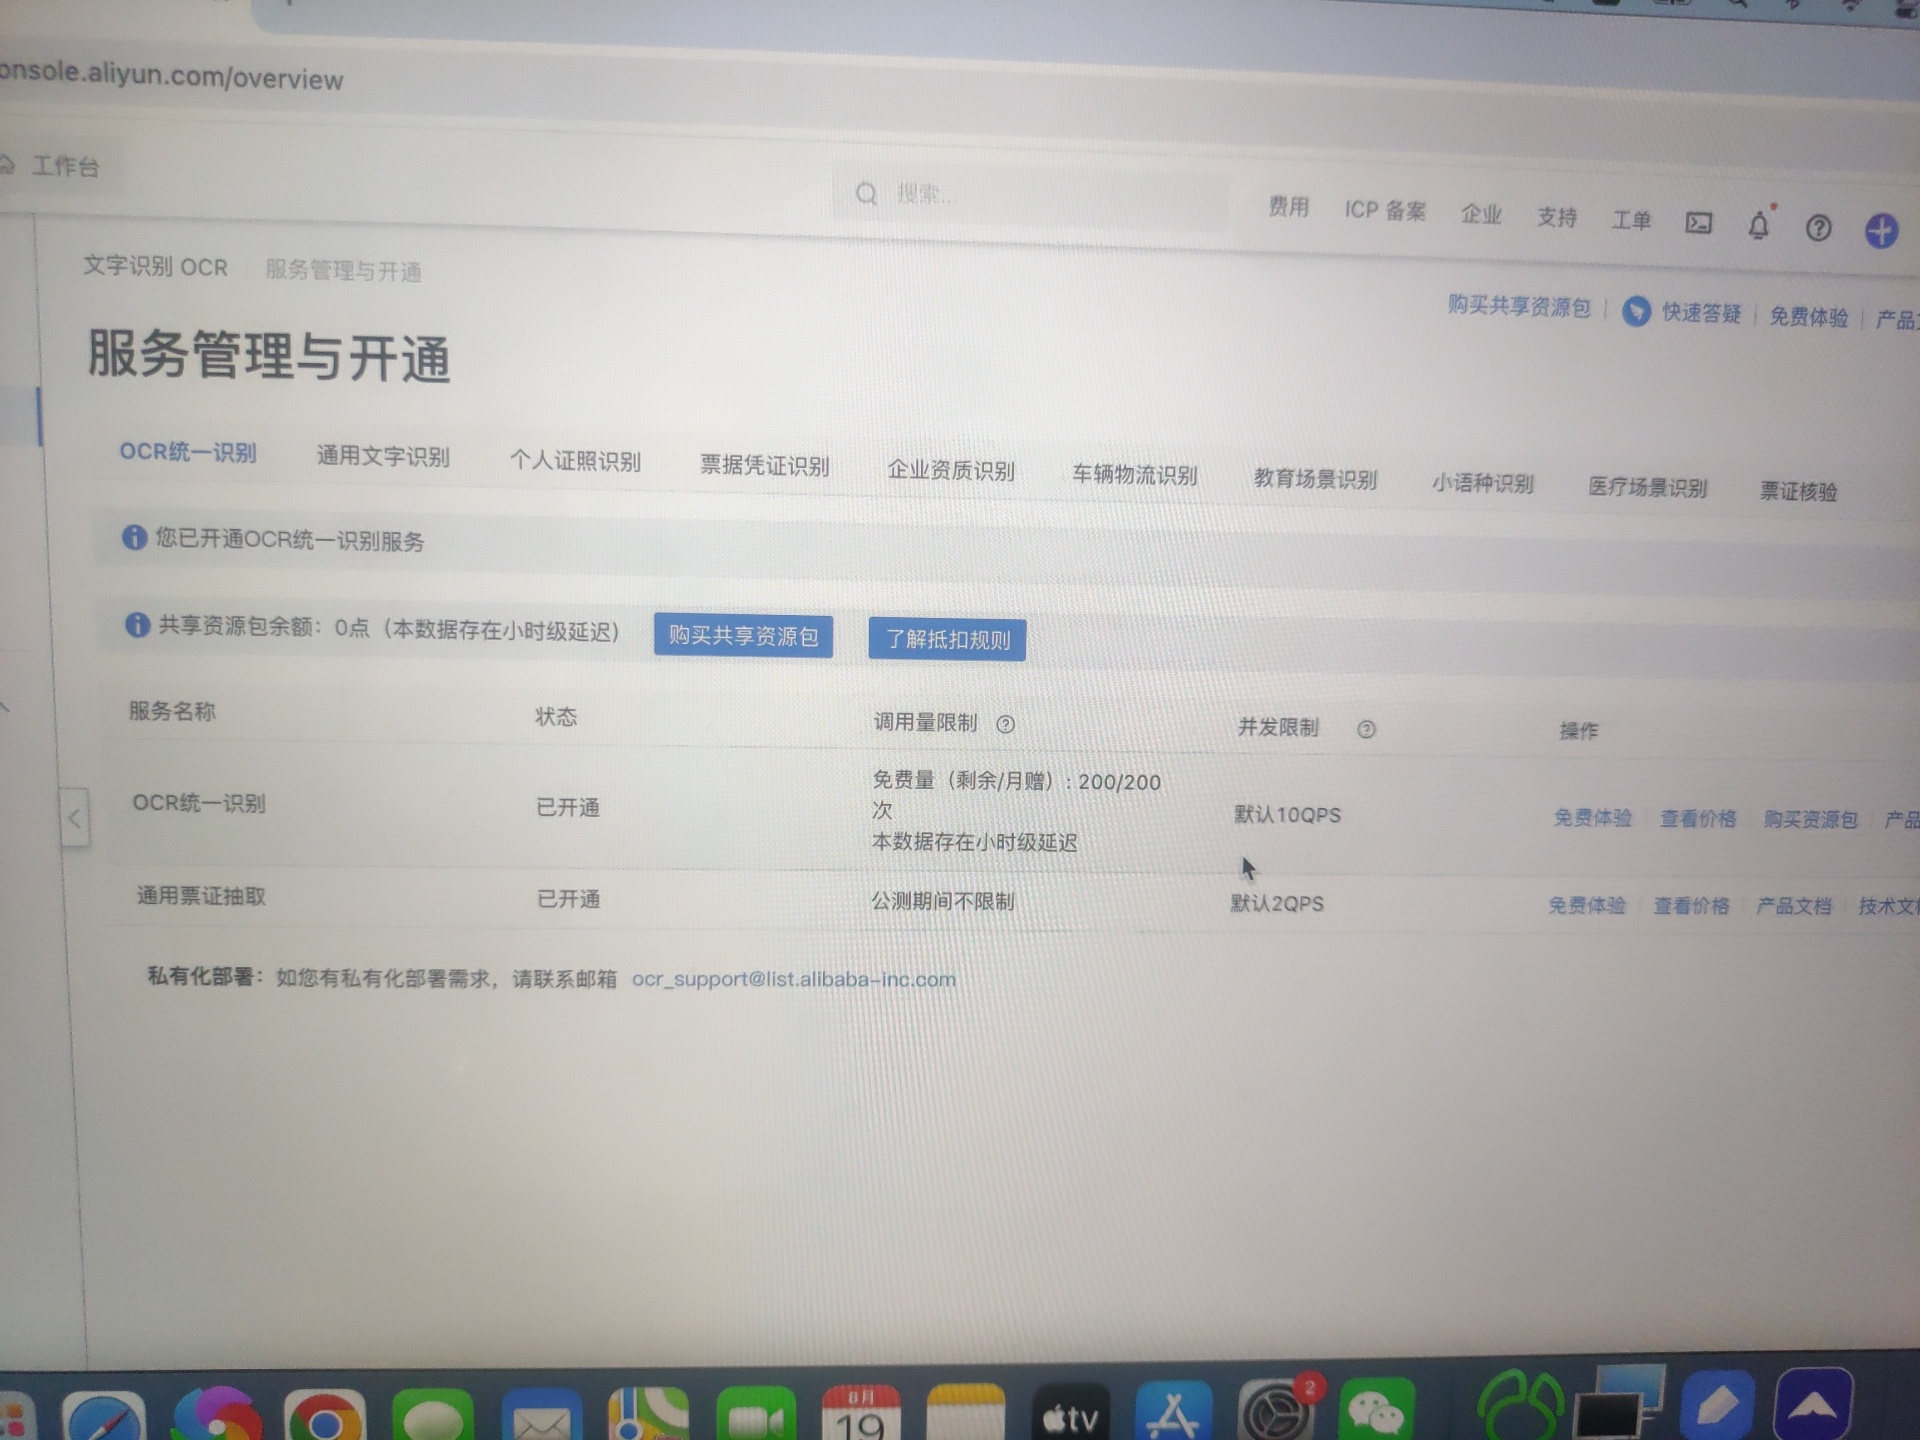Open the 医疗场景识别 tab

point(1648,487)
